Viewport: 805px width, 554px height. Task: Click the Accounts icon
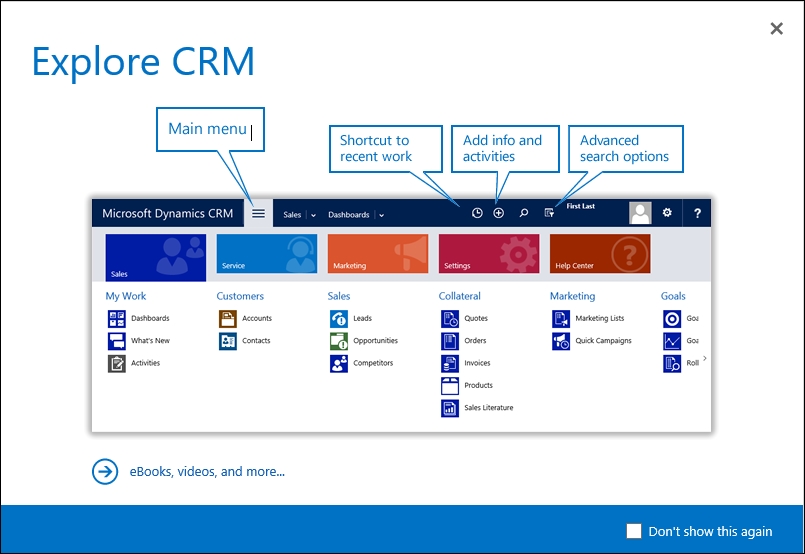(x=228, y=318)
